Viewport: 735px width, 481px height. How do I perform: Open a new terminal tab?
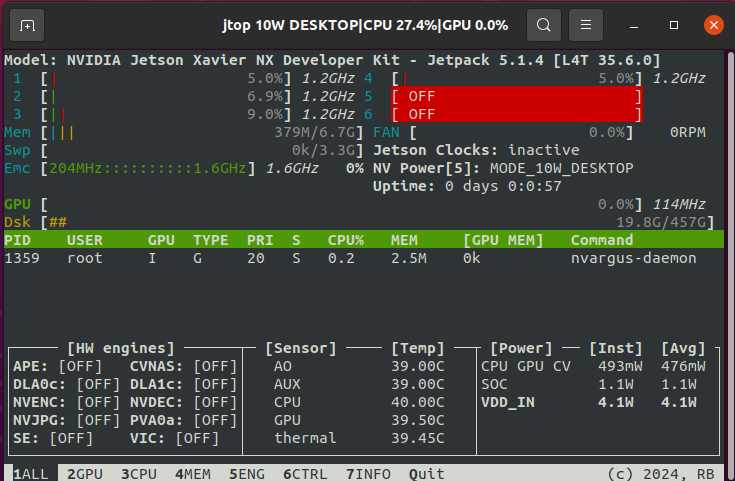click(x=27, y=25)
